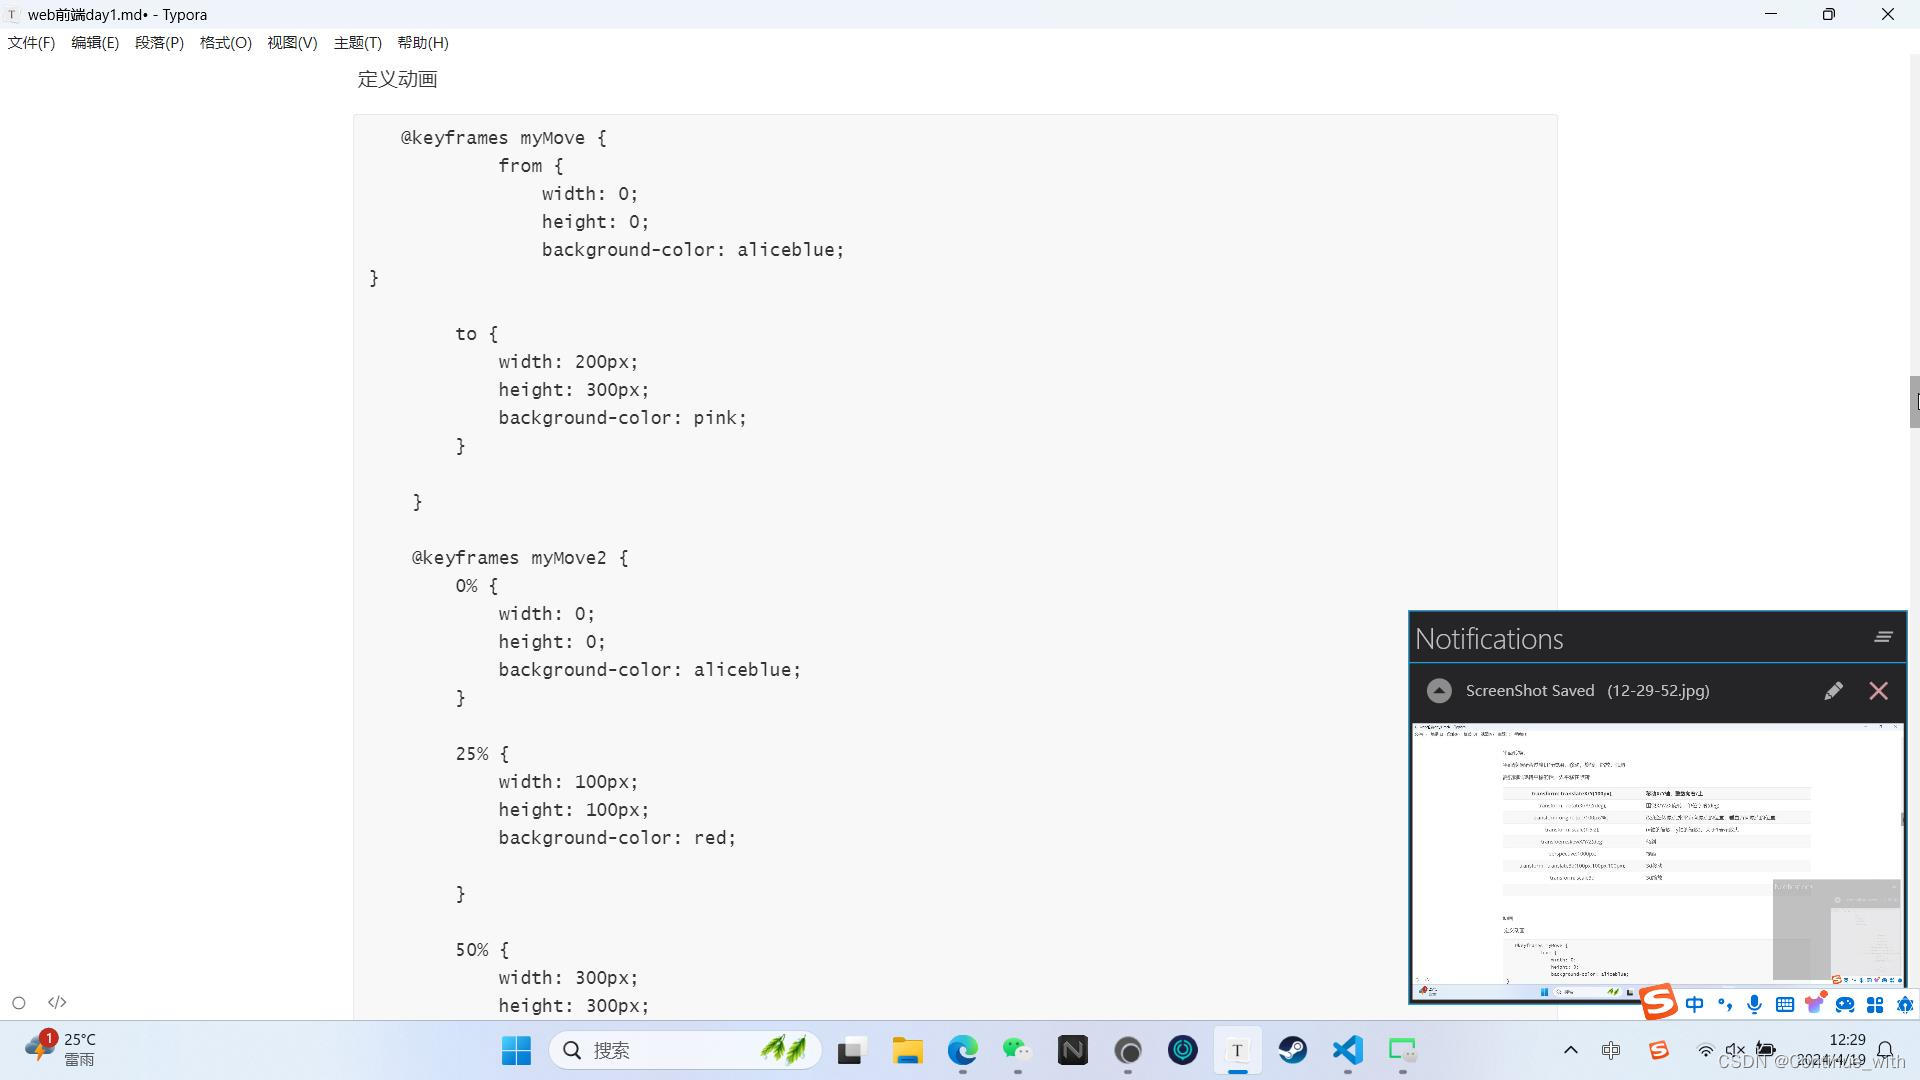This screenshot has height=1080, width=1920.
Task: Dismiss the ScreenShot Saved notification
Action: pos(1878,691)
